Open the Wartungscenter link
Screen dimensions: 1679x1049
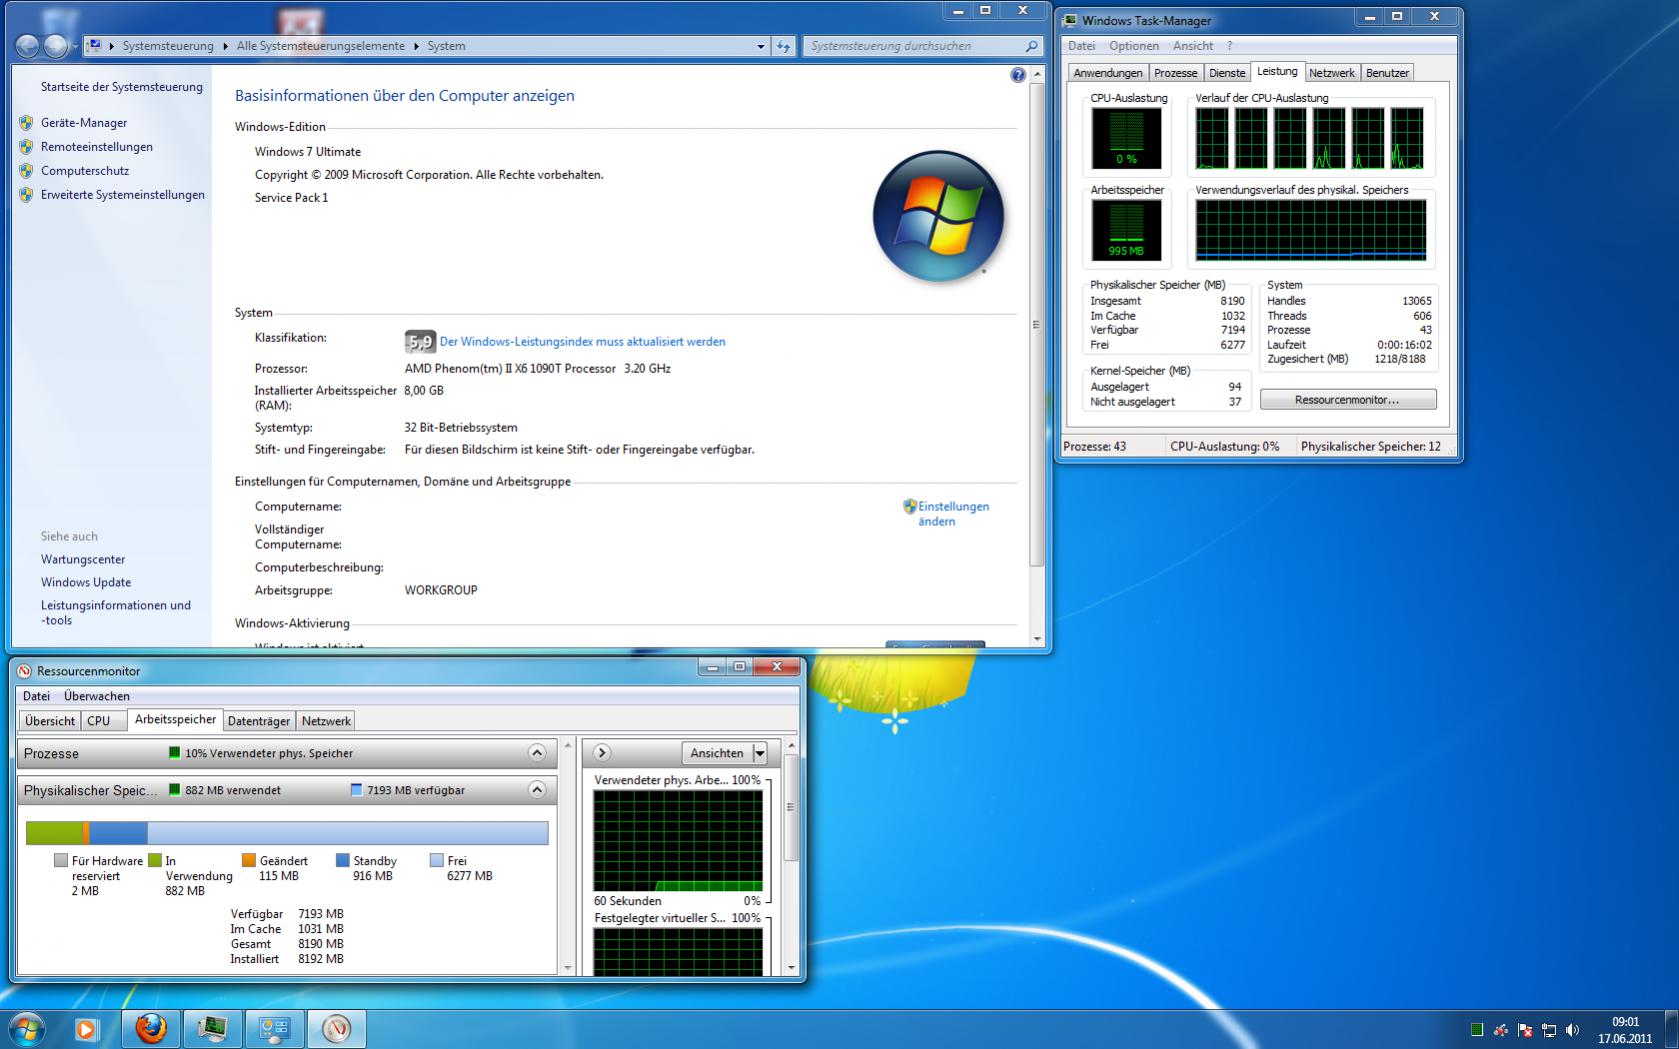[83, 559]
